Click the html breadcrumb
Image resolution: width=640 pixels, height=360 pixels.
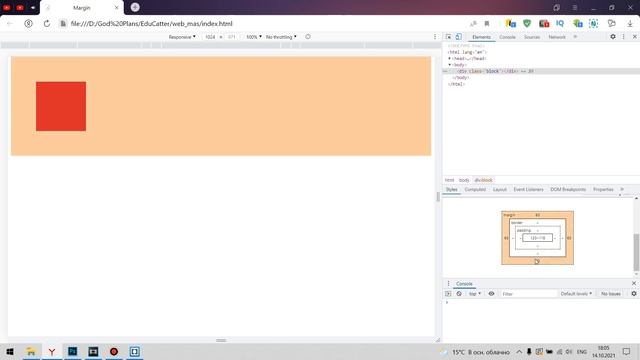(449, 180)
